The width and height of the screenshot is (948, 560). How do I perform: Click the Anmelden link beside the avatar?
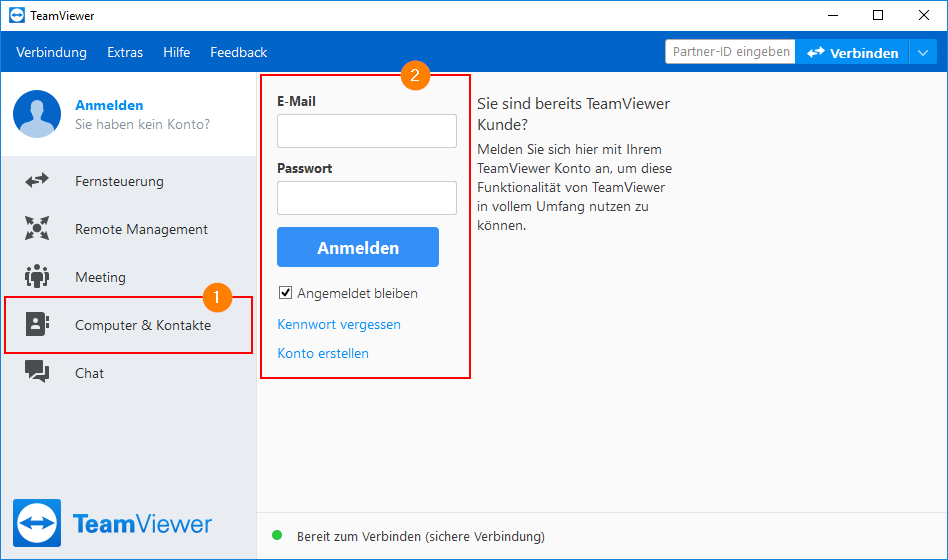coord(109,105)
